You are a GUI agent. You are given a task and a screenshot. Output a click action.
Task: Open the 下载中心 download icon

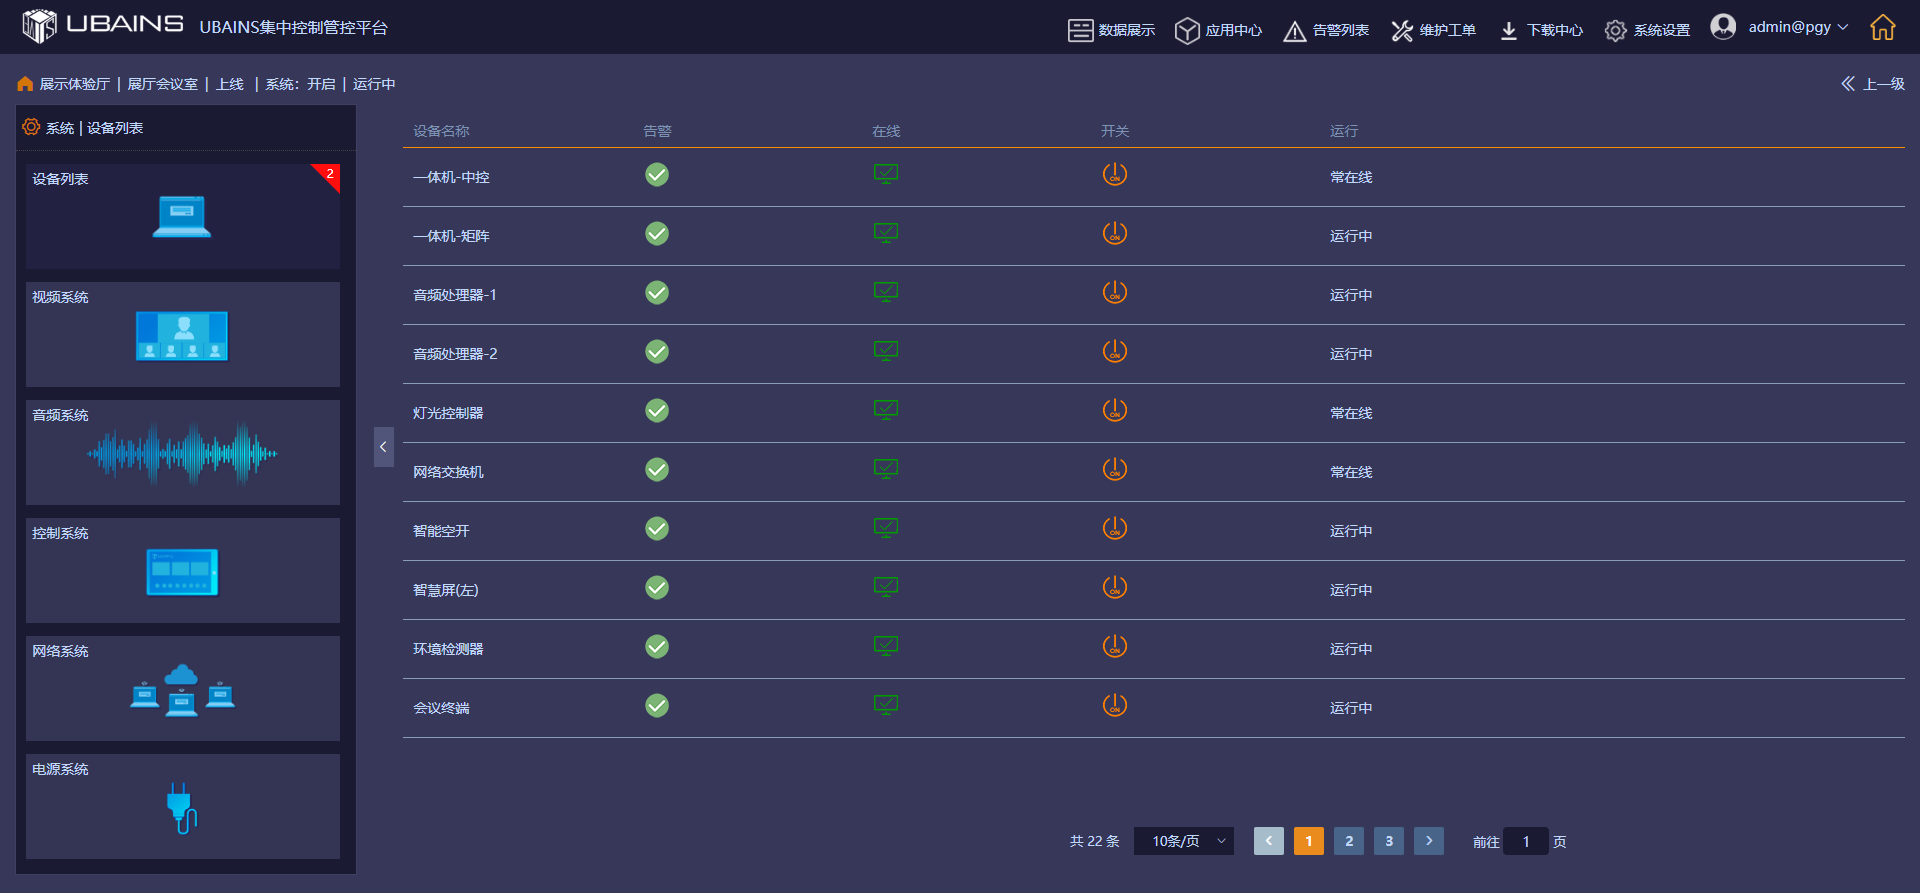click(1509, 31)
